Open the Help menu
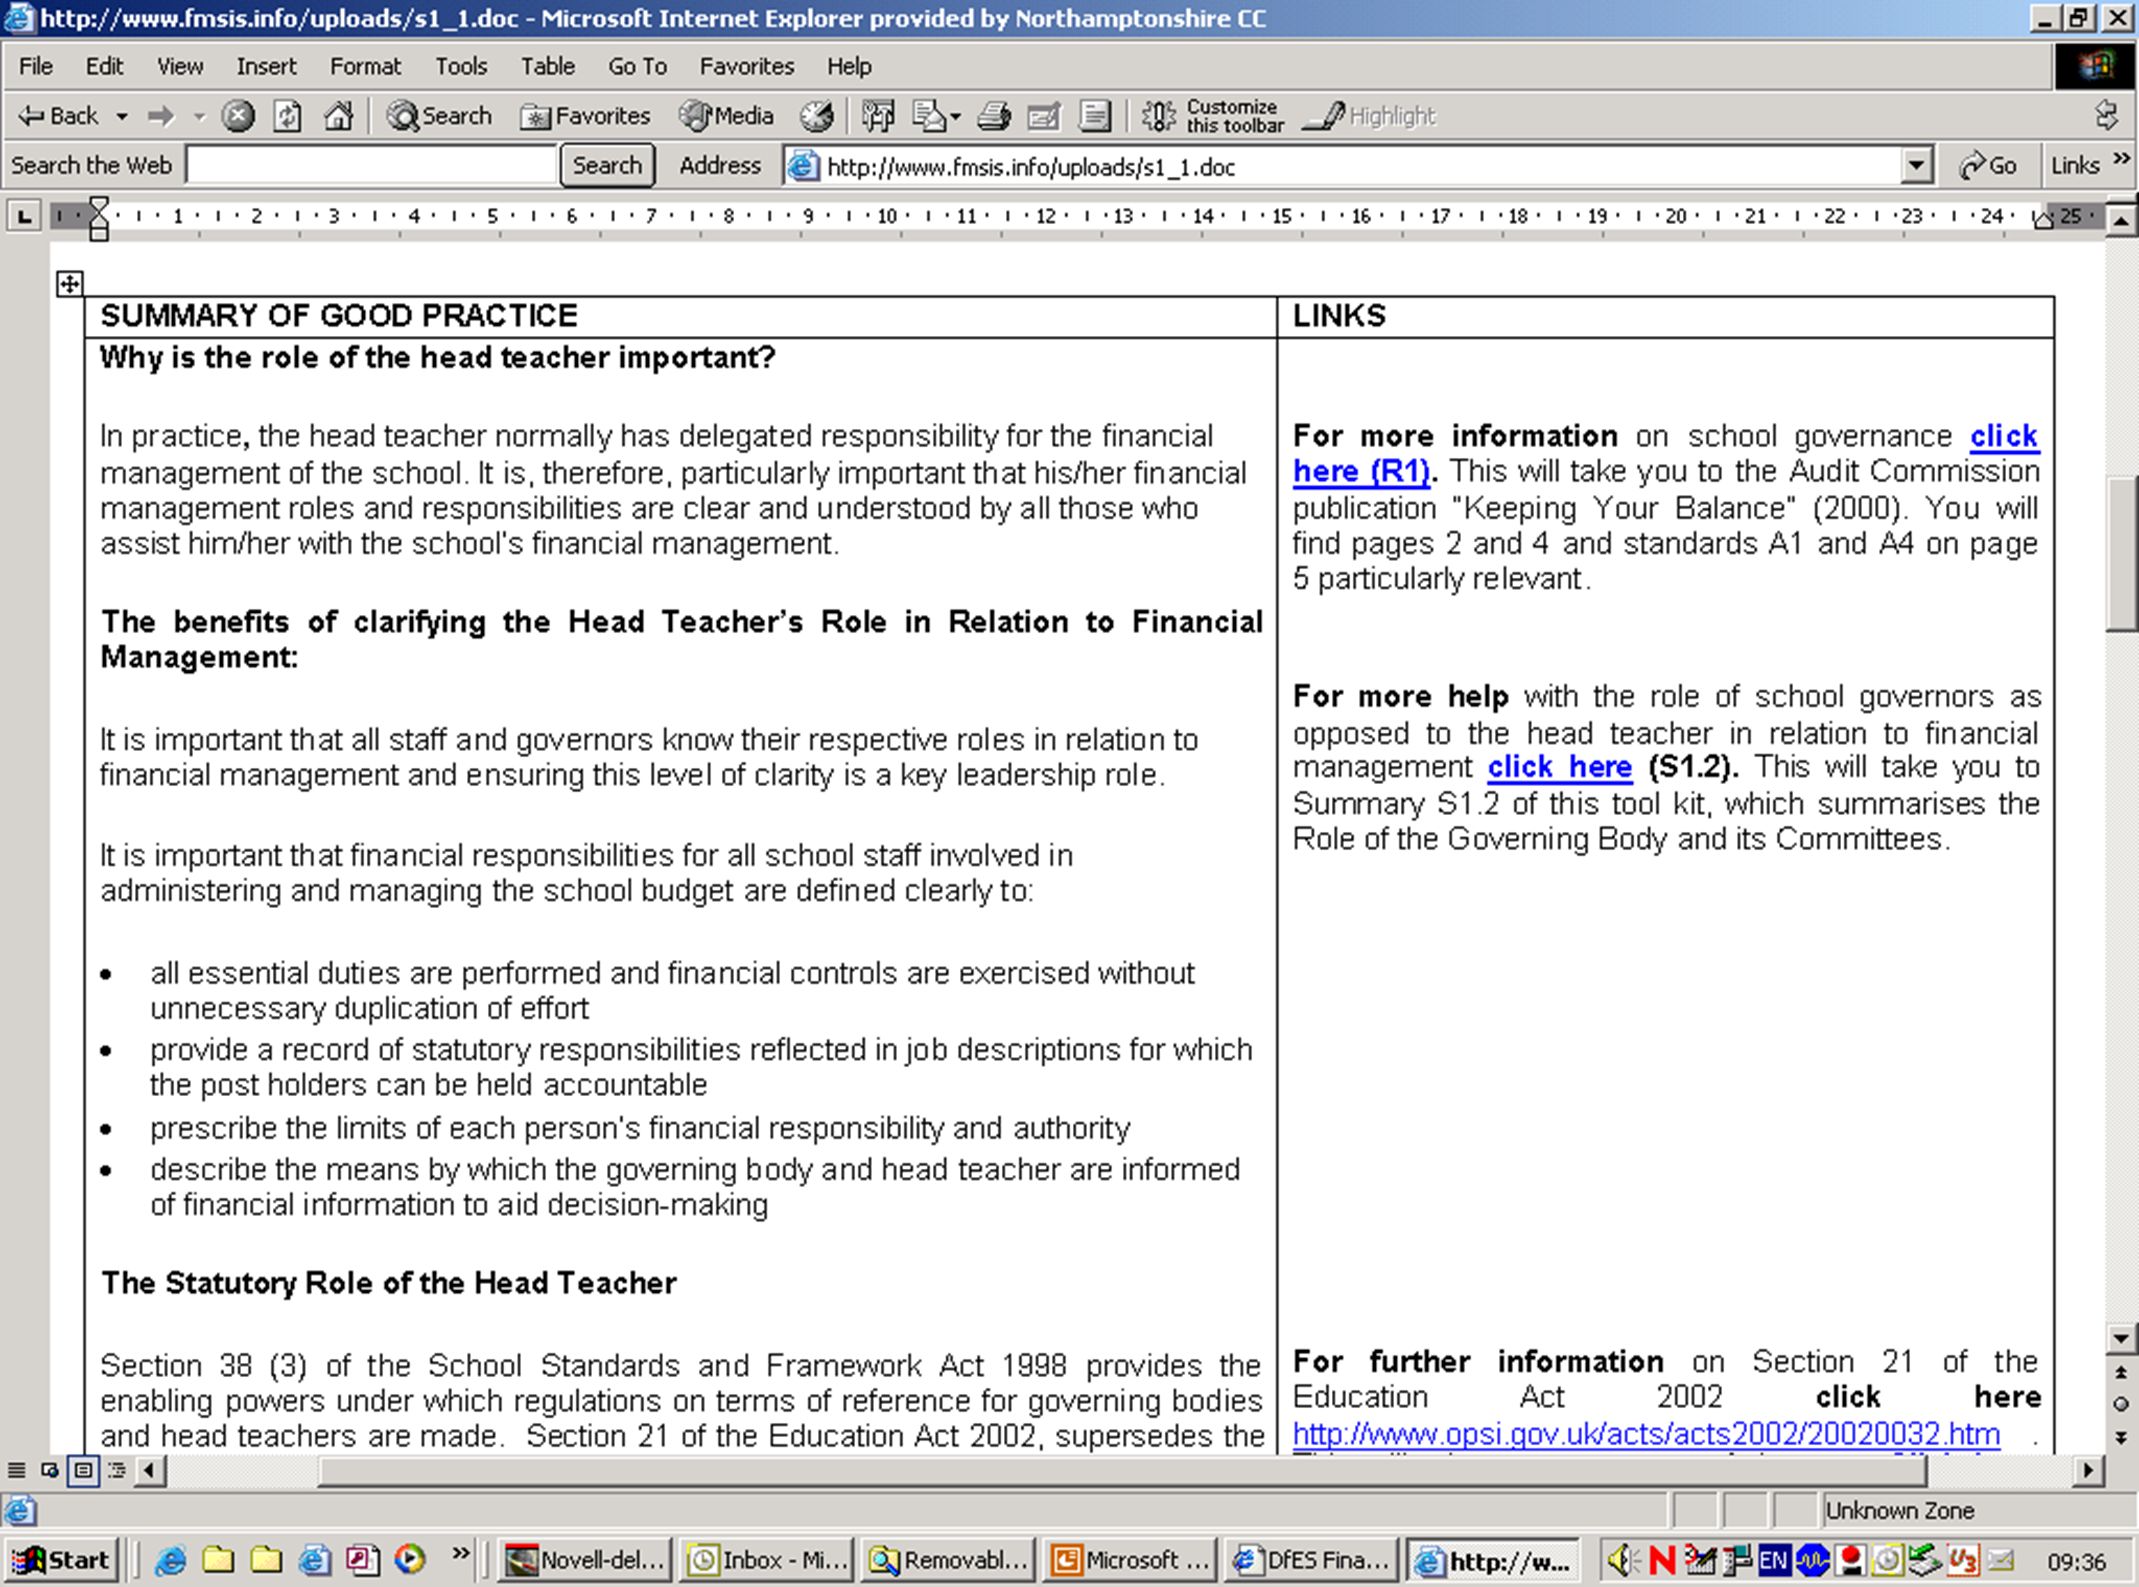2139x1587 pixels. point(849,66)
